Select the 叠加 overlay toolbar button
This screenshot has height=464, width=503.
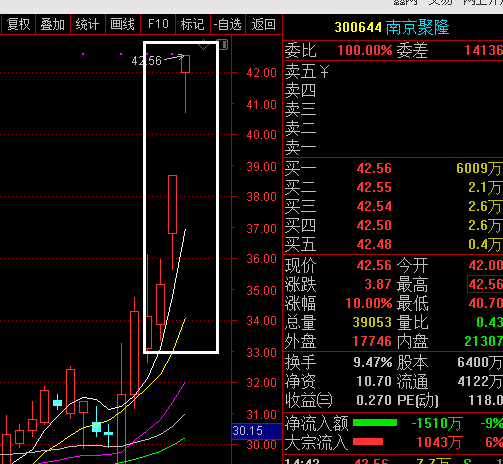[53, 24]
